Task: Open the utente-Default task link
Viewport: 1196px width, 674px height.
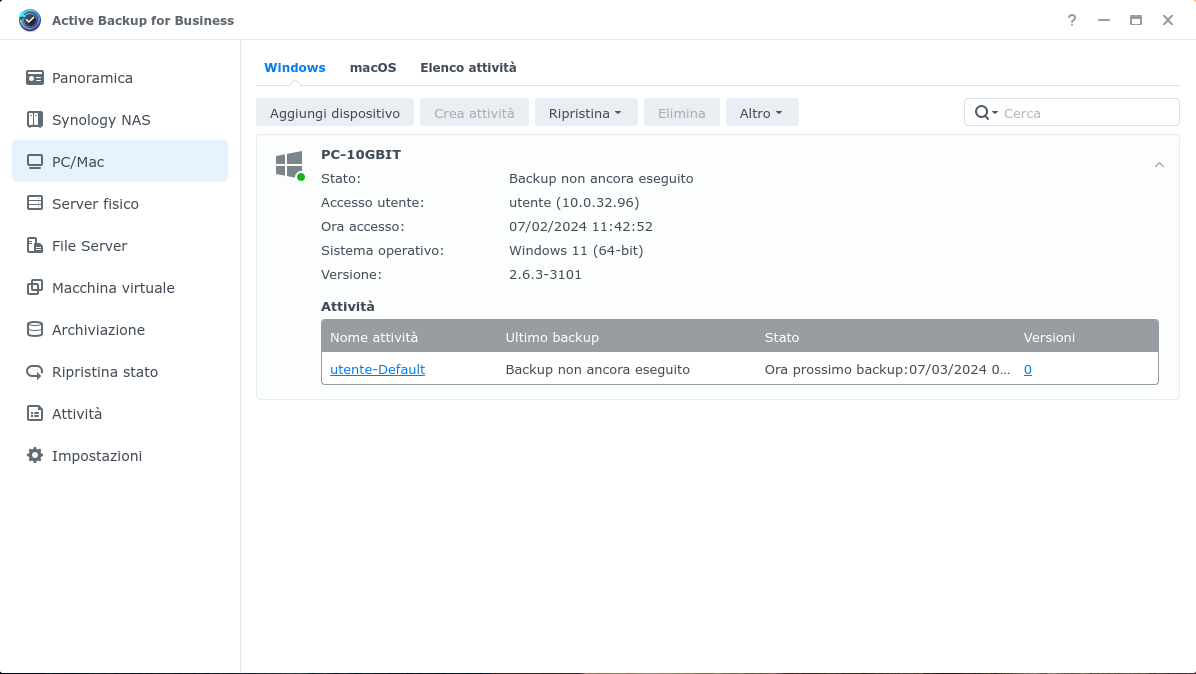Action: [x=378, y=370]
